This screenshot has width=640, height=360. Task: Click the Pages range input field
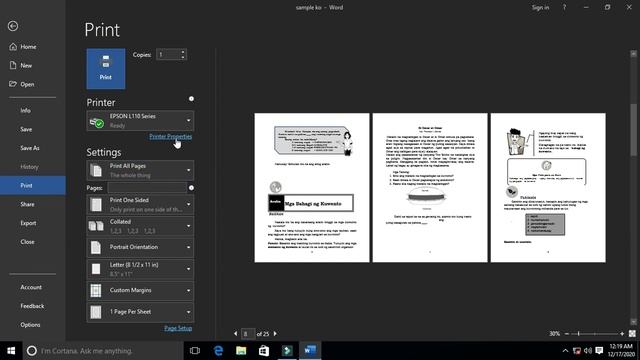pos(147,188)
